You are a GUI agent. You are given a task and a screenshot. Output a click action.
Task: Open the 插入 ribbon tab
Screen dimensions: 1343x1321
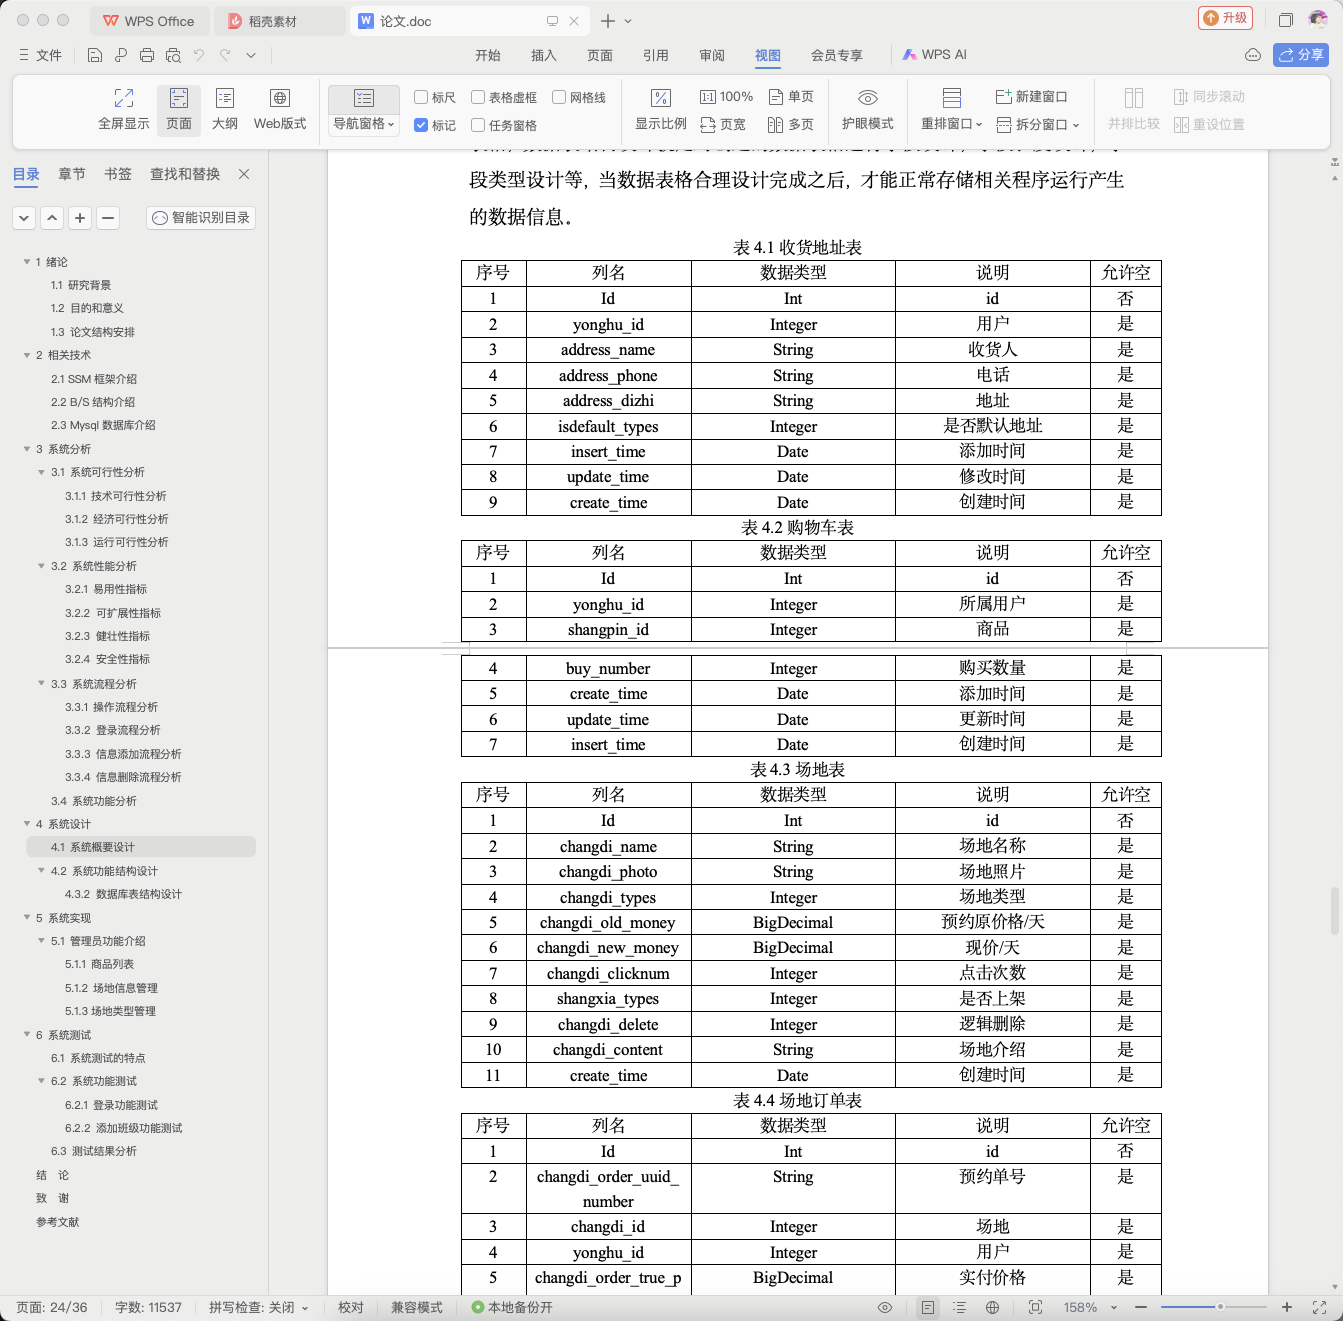pos(544,55)
